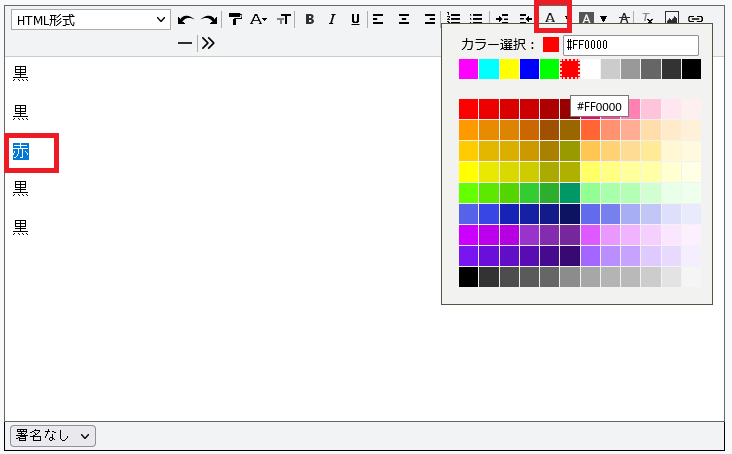Pick yellow in the preset color row
The width and height of the screenshot is (732, 454).
coord(509,69)
